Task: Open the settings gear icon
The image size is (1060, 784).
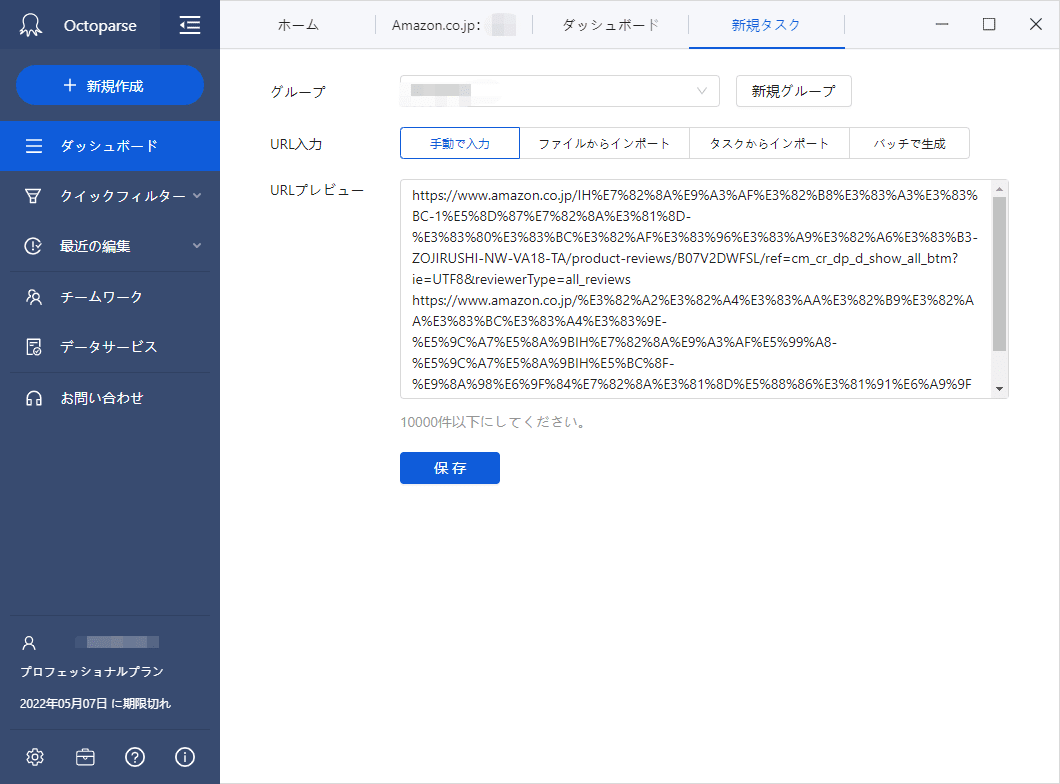Action: pyautogui.click(x=34, y=757)
